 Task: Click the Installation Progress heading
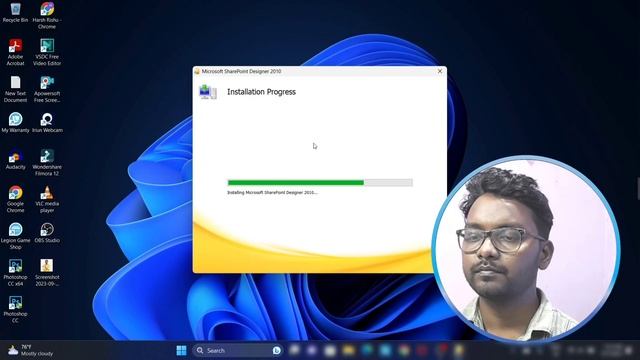(x=261, y=92)
